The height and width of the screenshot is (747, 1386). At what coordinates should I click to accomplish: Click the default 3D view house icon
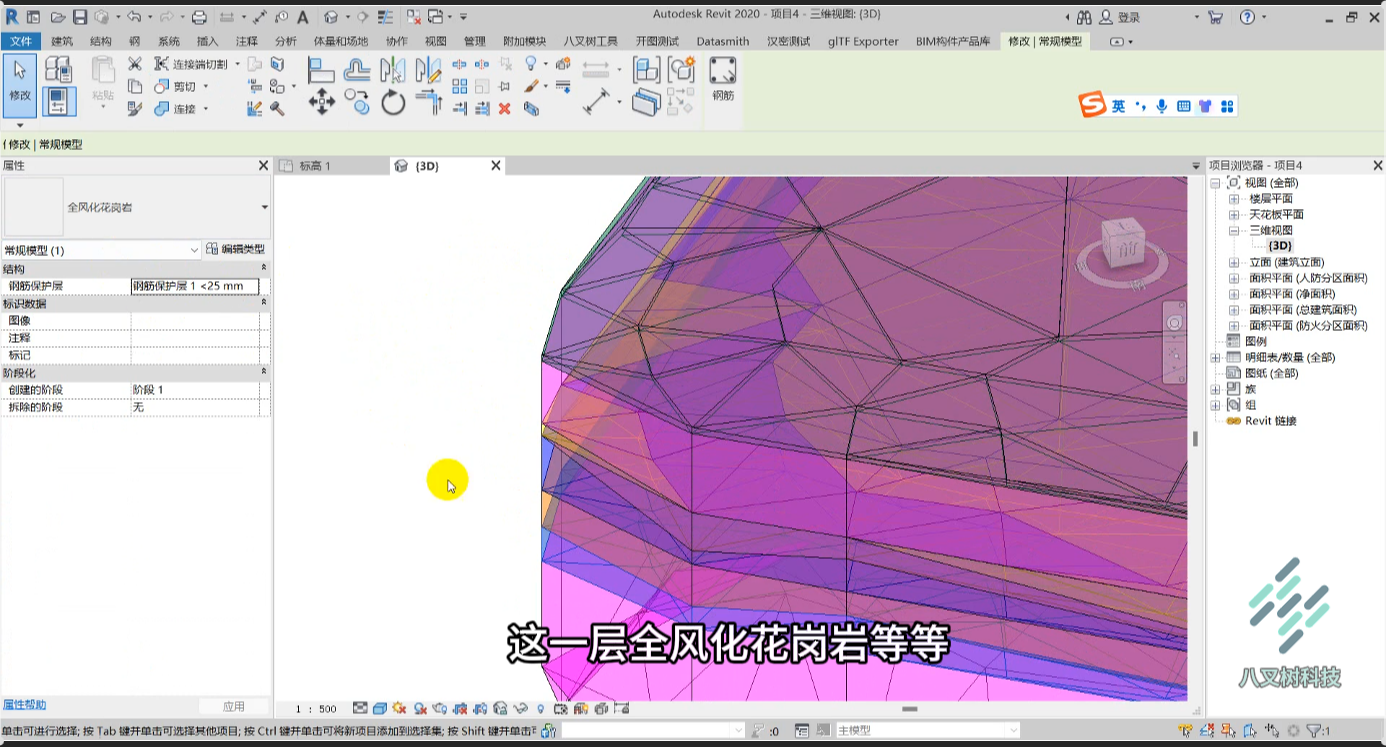pos(331,17)
